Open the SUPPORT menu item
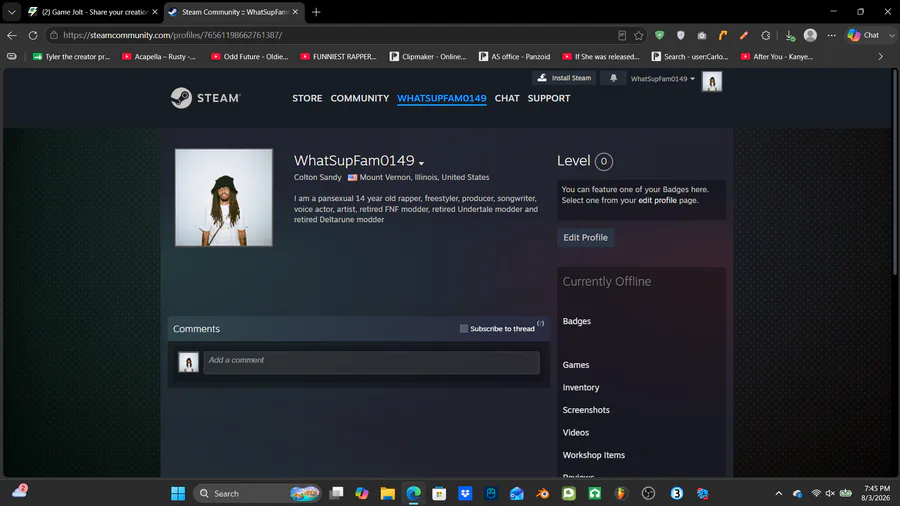 (x=549, y=98)
